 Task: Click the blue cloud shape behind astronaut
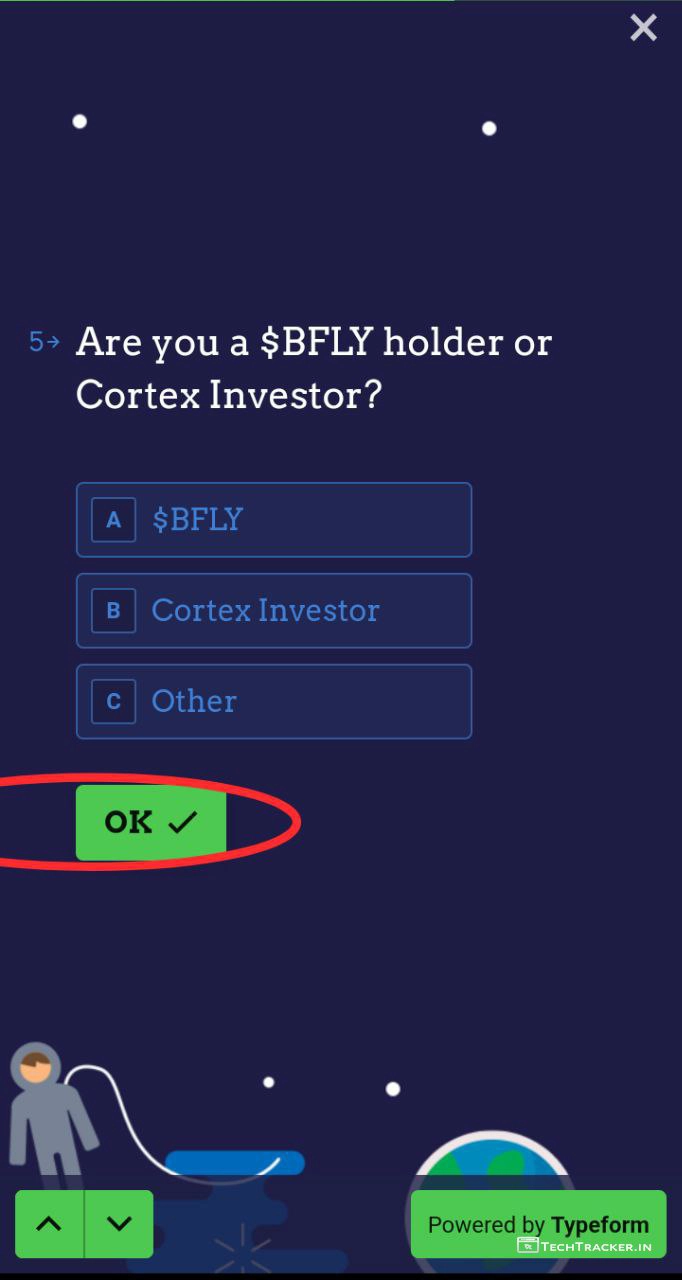pos(235,1163)
